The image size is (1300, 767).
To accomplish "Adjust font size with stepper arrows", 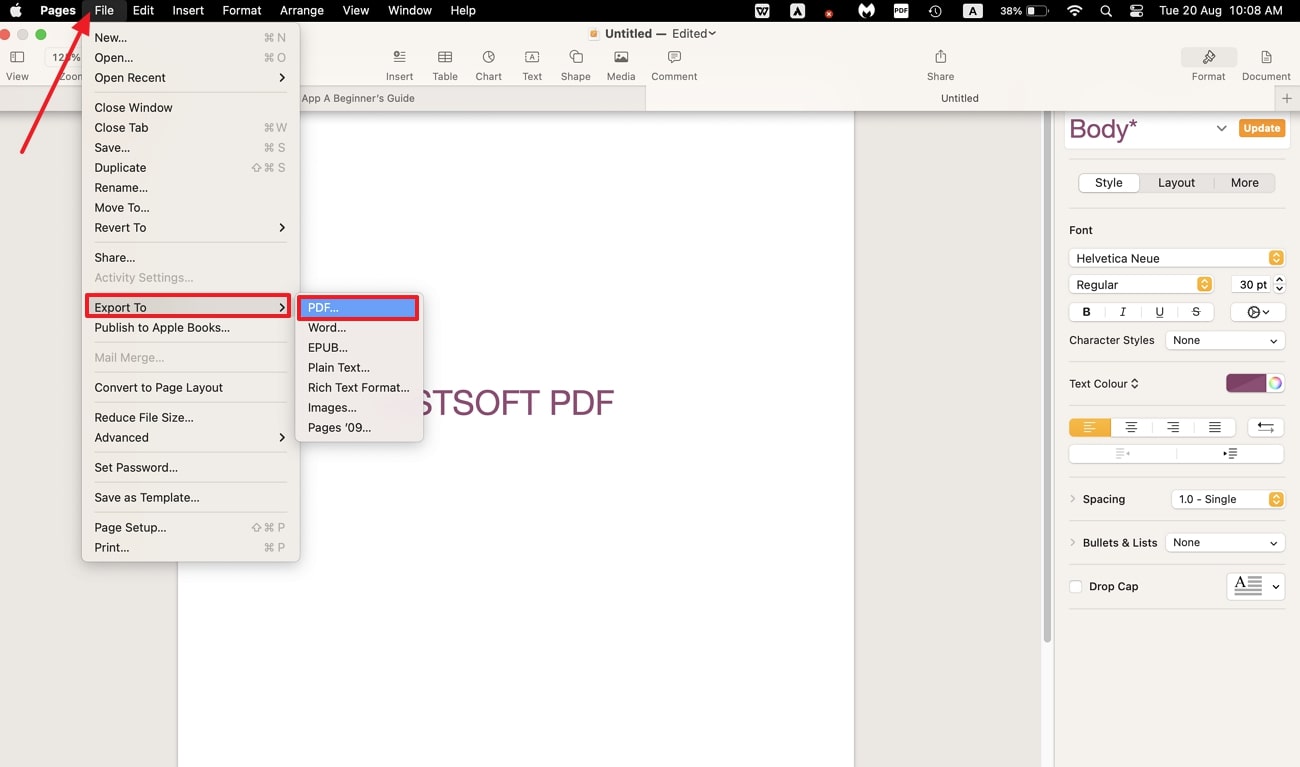I will tap(1279, 285).
